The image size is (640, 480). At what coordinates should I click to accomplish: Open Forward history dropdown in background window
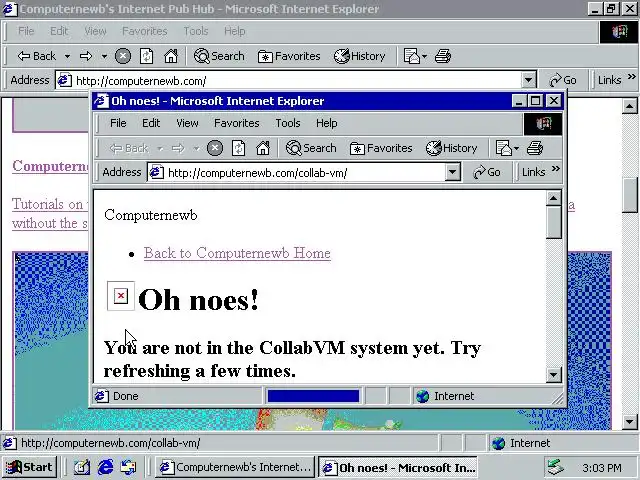point(104,56)
